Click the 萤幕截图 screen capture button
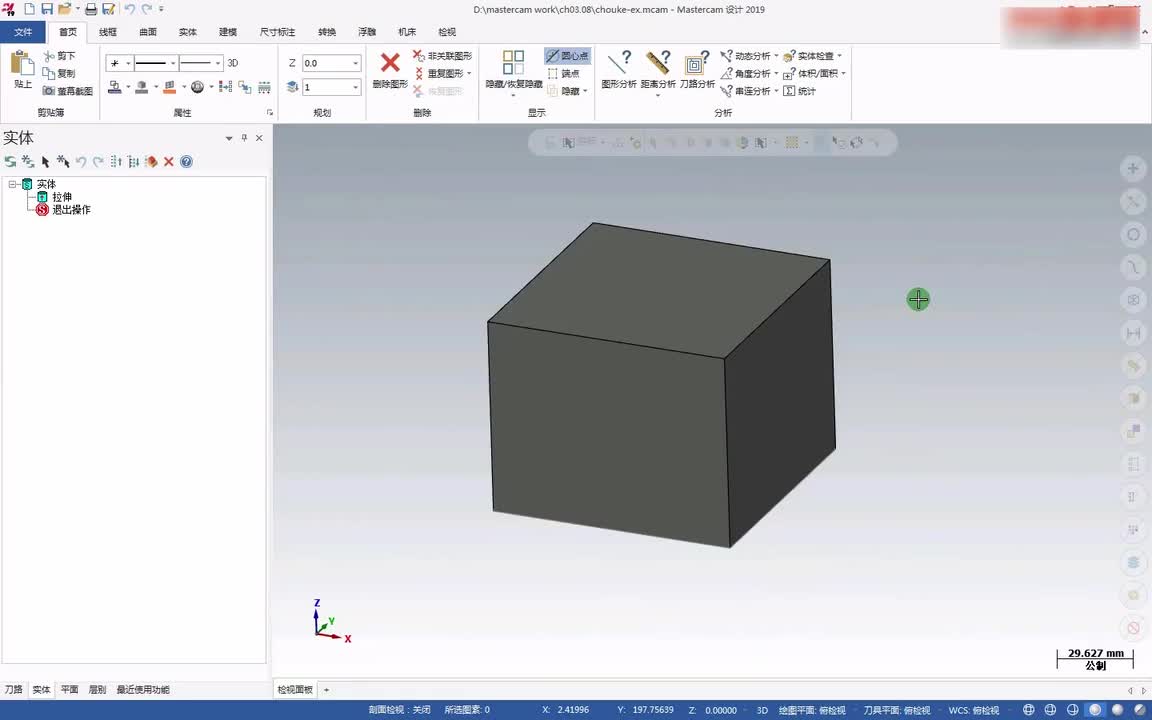The height and width of the screenshot is (720, 1152). 68,91
